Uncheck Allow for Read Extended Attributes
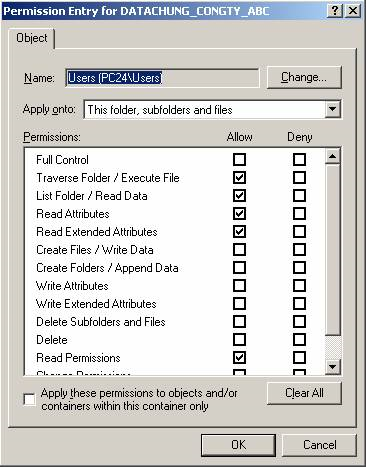 coord(239,232)
